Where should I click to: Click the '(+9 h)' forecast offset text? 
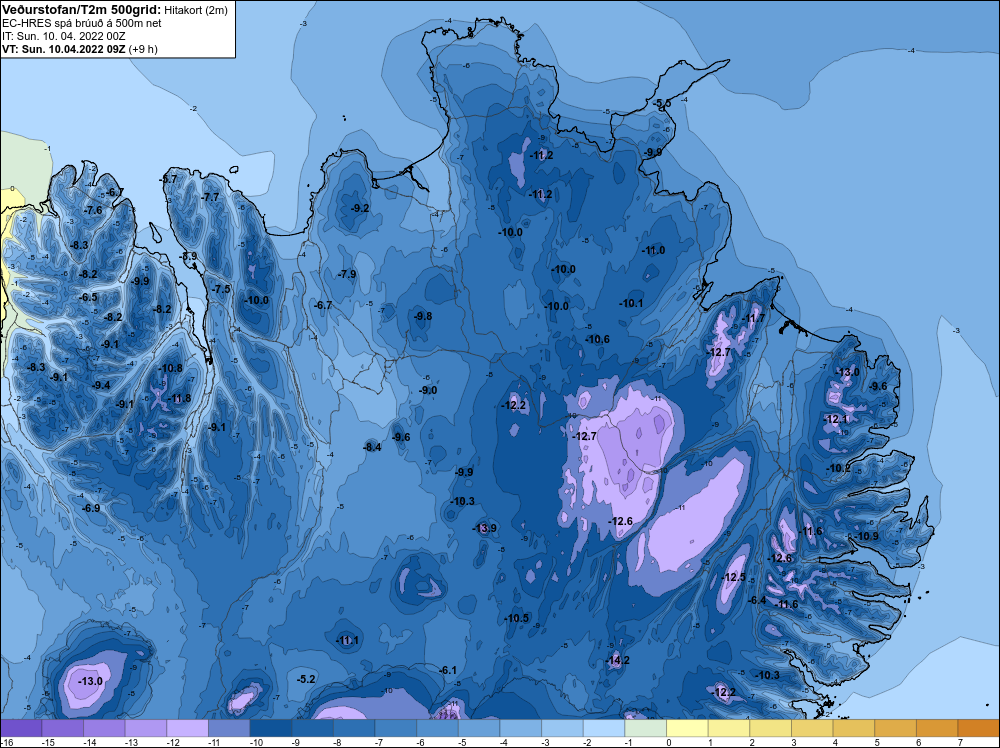tap(143, 49)
